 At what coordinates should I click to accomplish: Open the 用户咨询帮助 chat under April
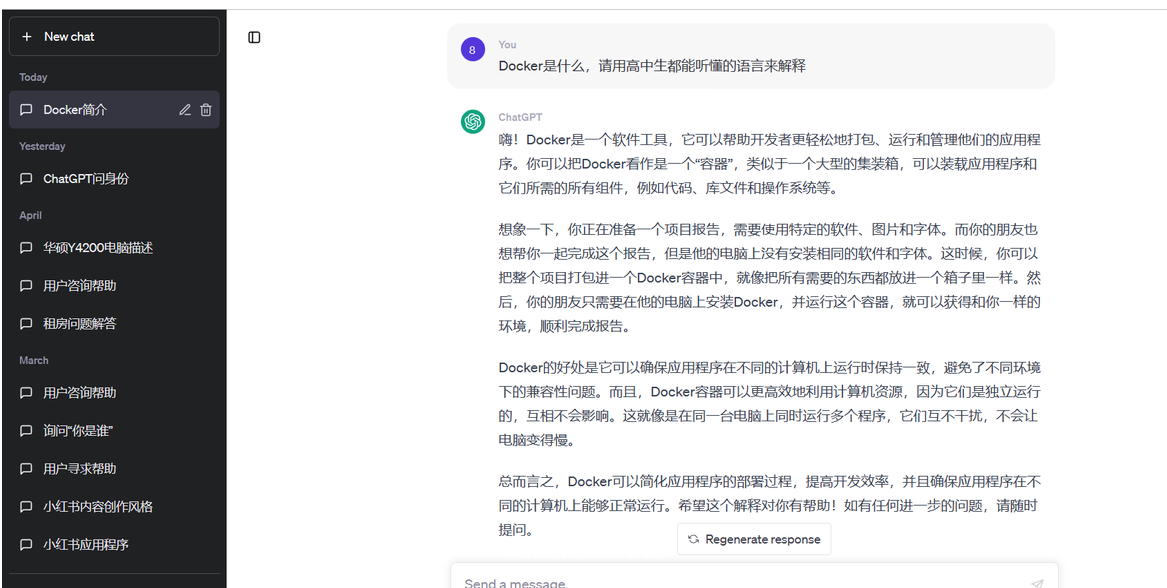(114, 286)
